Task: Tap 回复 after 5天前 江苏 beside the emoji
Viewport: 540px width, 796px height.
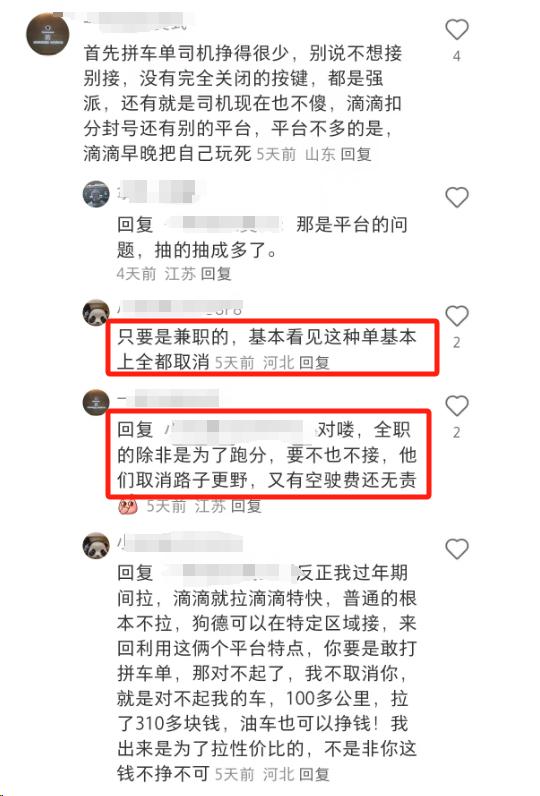Action: pyautogui.click(x=246, y=506)
